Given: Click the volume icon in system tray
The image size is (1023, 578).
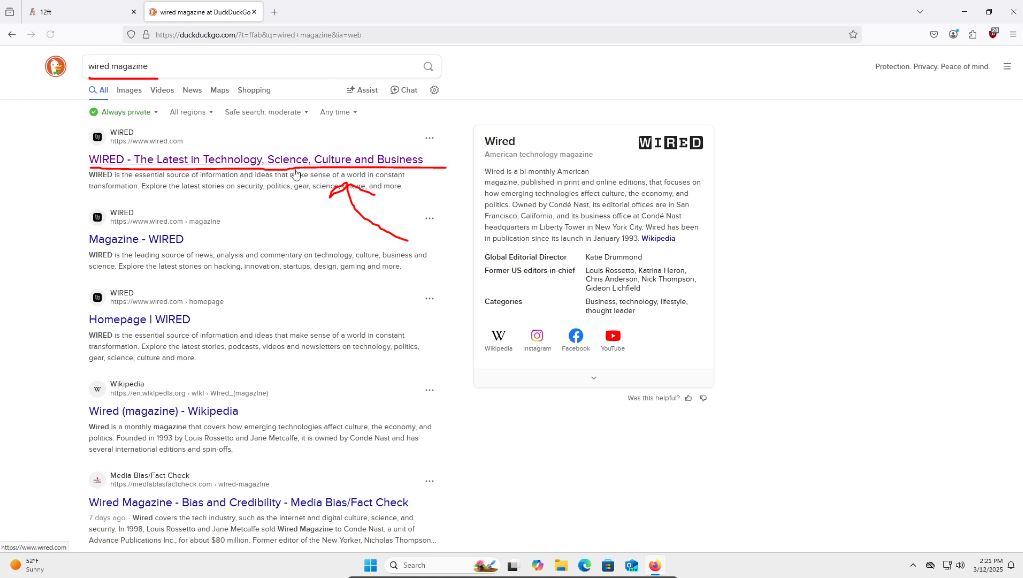Looking at the screenshot, I should [960, 565].
